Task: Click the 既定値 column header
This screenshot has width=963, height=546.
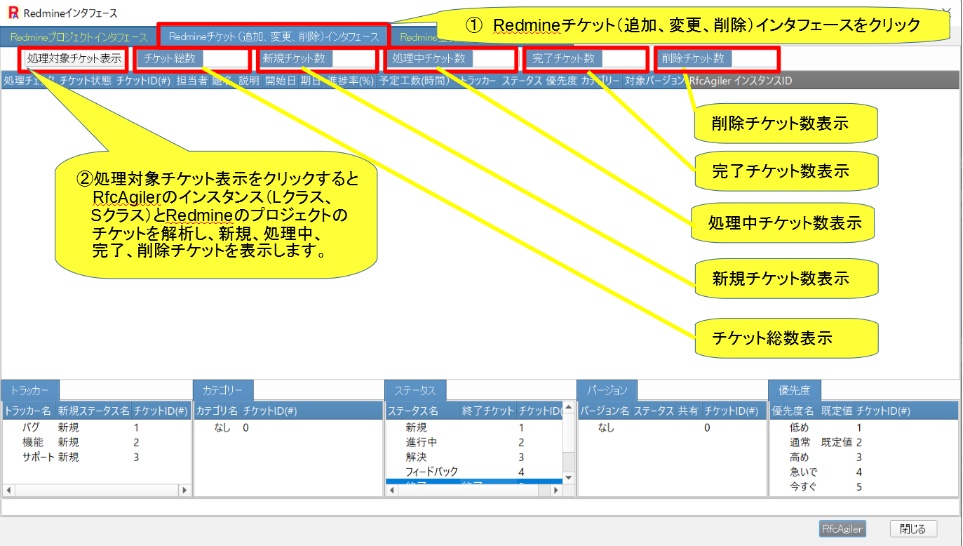Action: click(836, 411)
